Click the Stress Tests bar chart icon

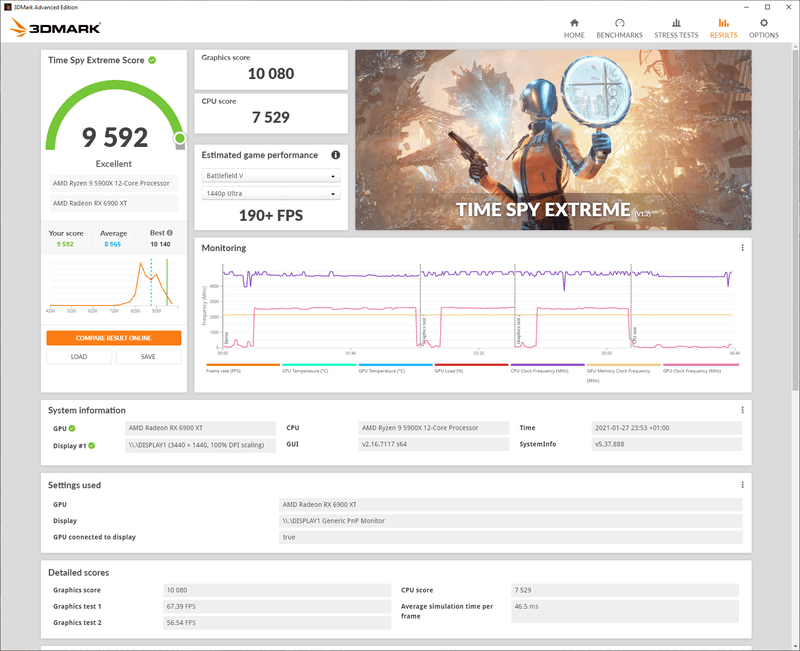(x=676, y=23)
